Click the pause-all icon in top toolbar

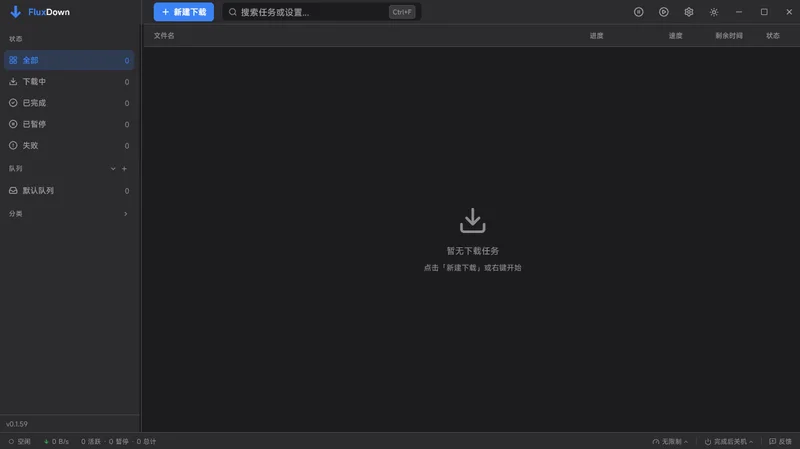638,12
